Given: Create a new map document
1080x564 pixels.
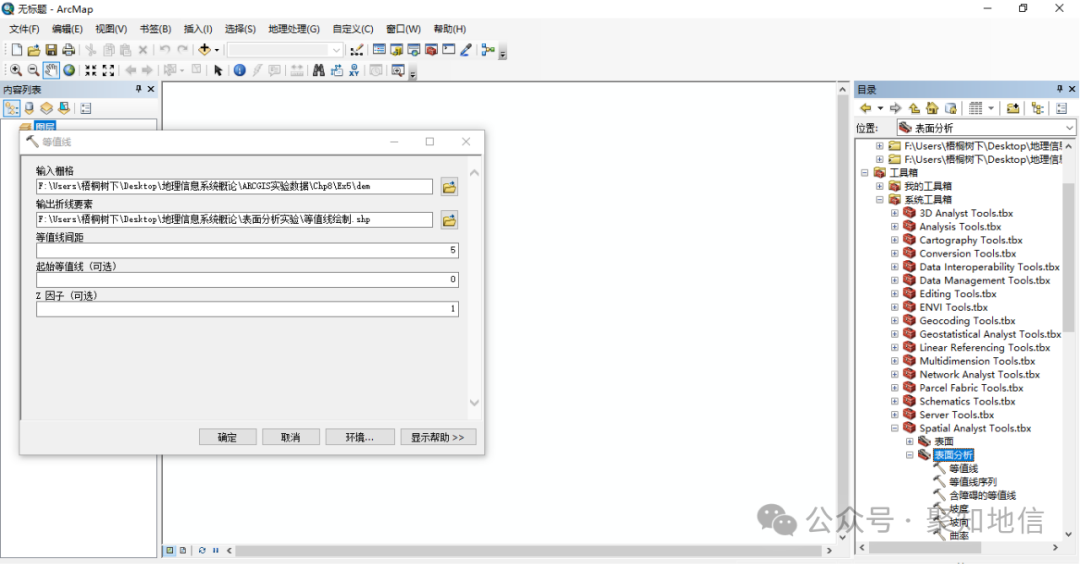Looking at the screenshot, I should pyautogui.click(x=17, y=50).
